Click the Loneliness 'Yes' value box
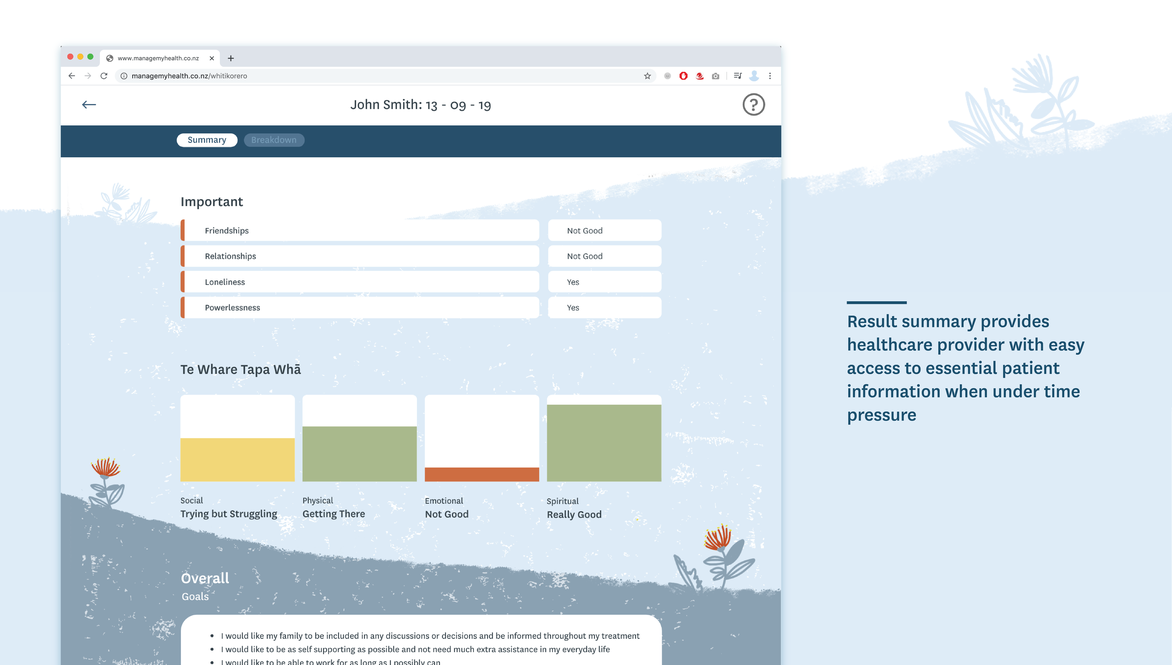Screen dimensions: 1172x665 [604, 282]
